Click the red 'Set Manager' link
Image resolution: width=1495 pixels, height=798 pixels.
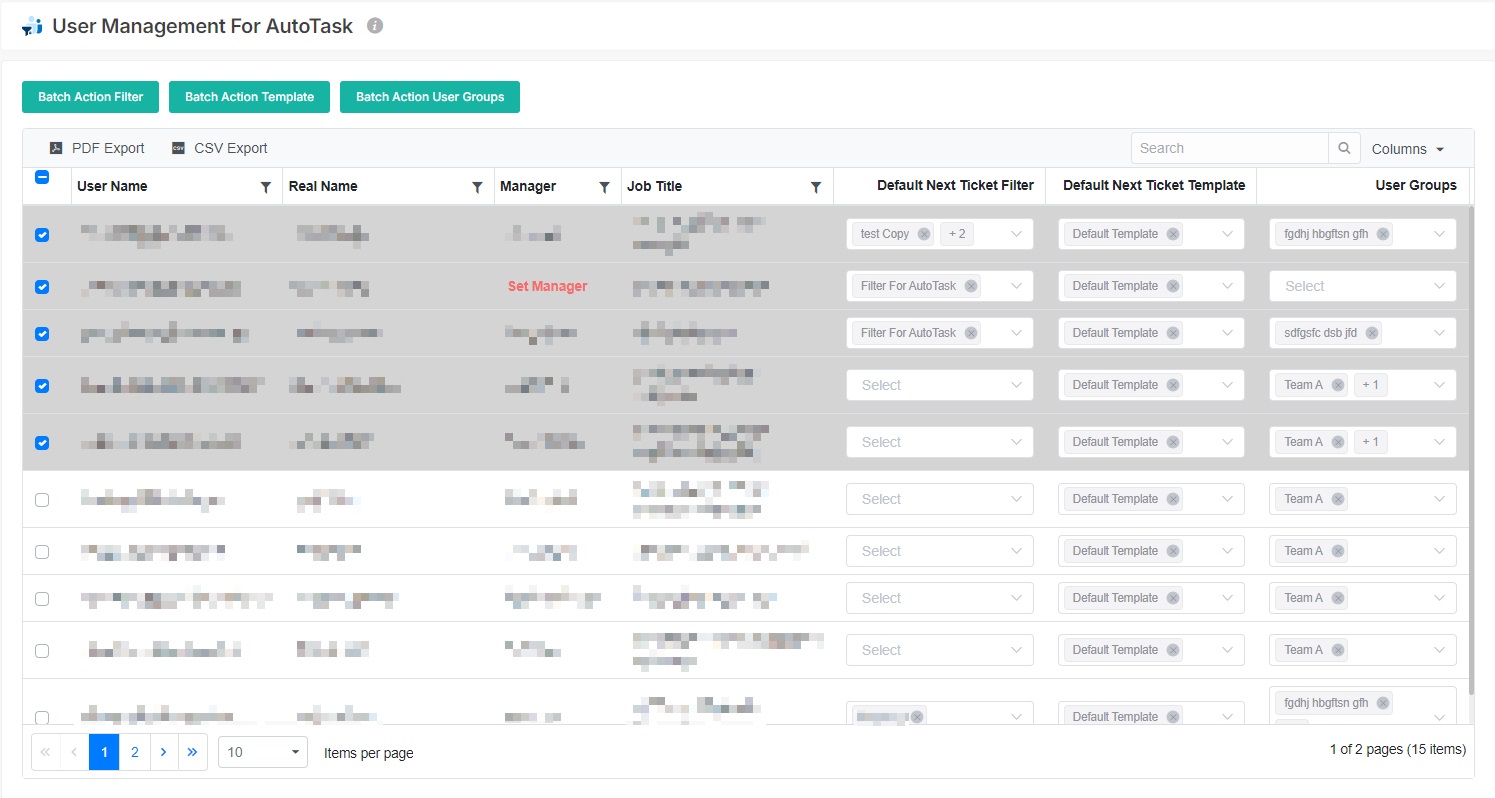[x=547, y=286]
